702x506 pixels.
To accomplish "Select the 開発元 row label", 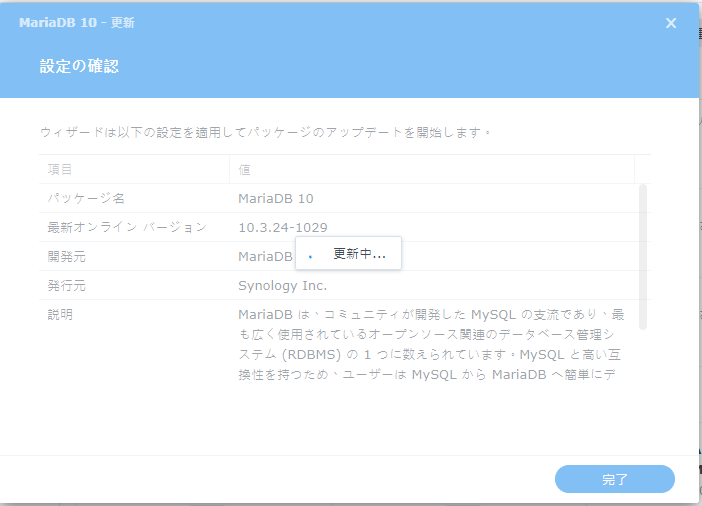I will [67, 257].
